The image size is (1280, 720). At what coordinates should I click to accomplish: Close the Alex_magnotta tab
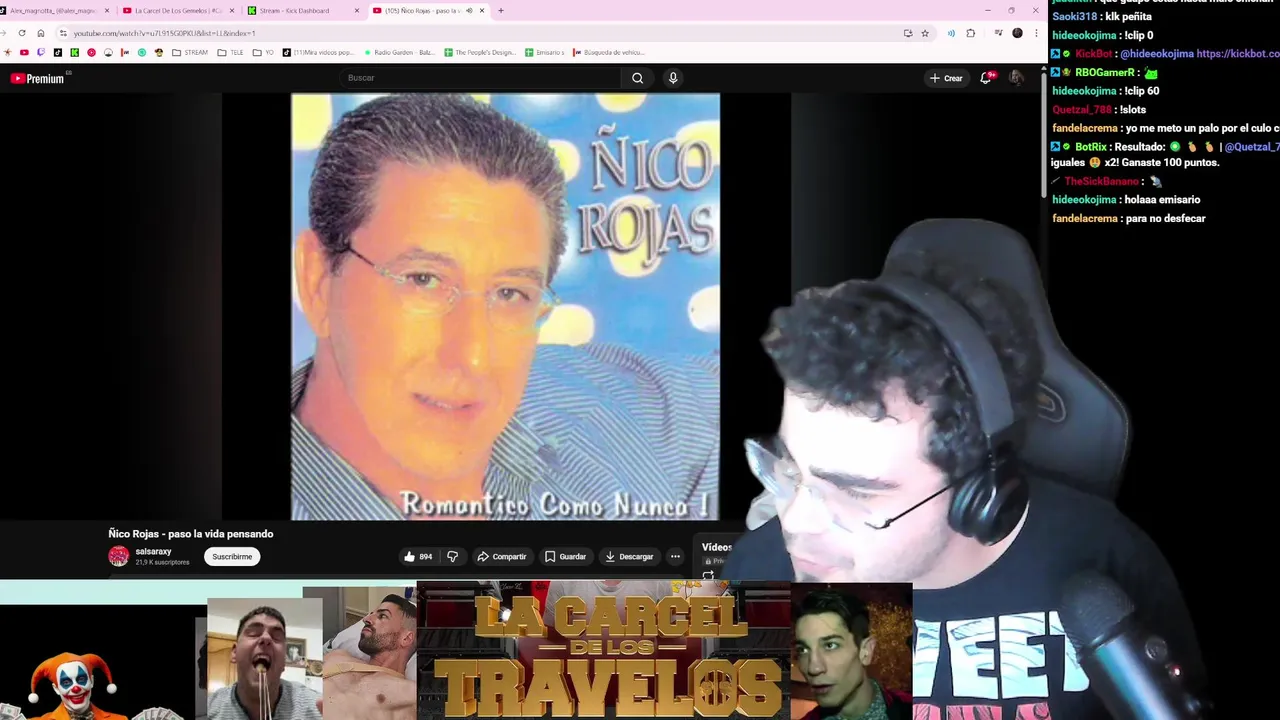tap(107, 11)
